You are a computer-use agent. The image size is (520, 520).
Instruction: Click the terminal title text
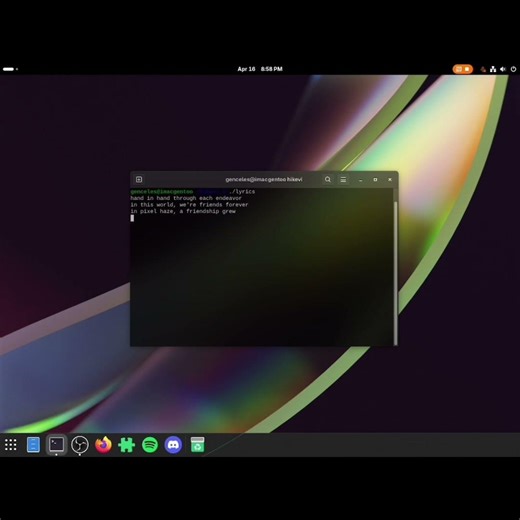[264, 179]
